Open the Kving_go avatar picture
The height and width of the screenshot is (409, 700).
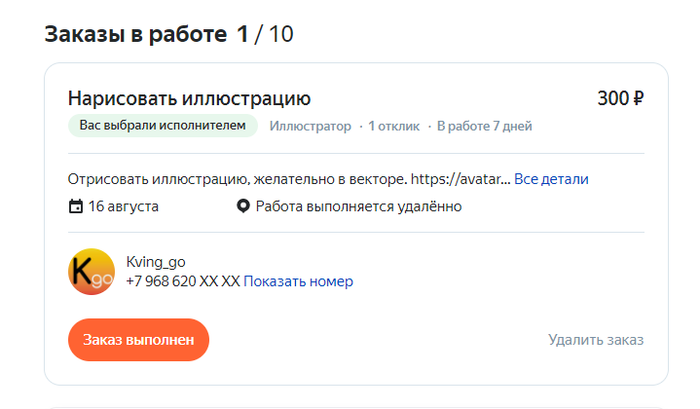(x=91, y=271)
